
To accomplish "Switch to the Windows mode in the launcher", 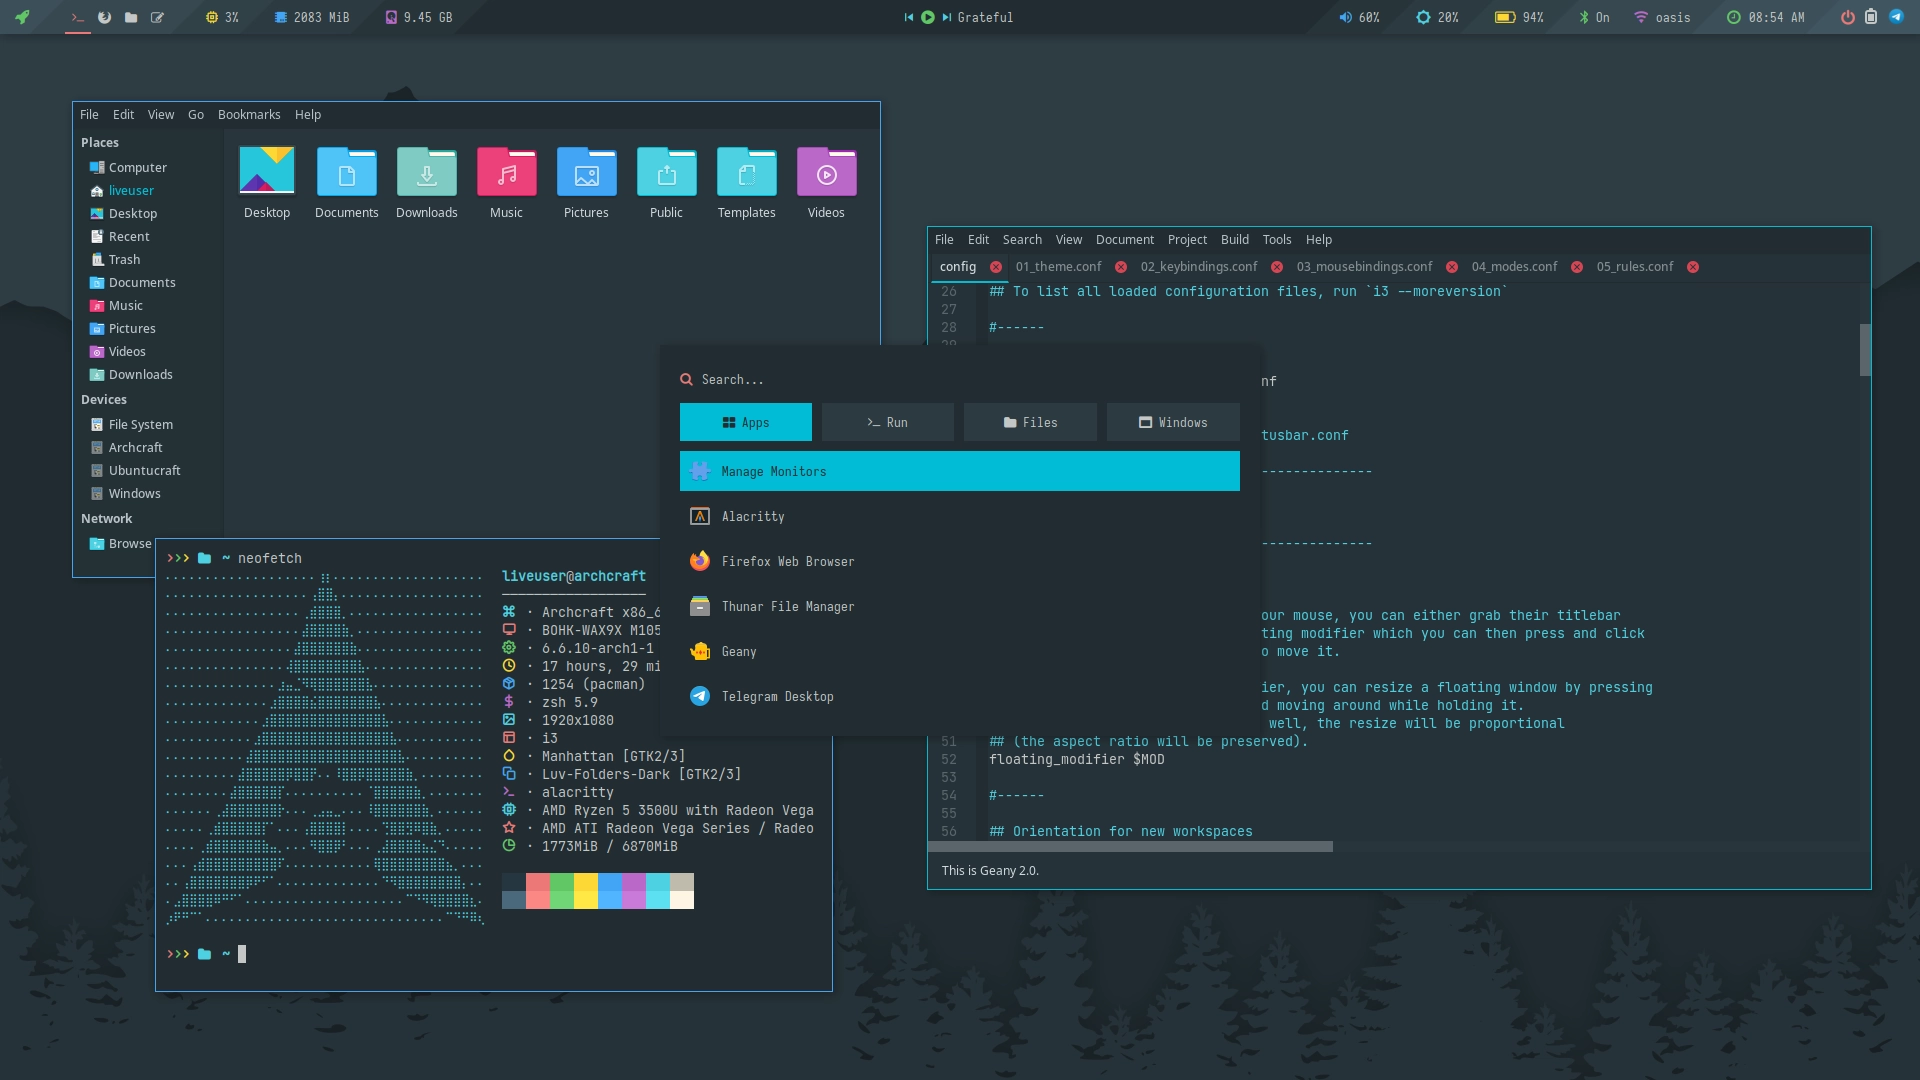I will tap(1172, 422).
